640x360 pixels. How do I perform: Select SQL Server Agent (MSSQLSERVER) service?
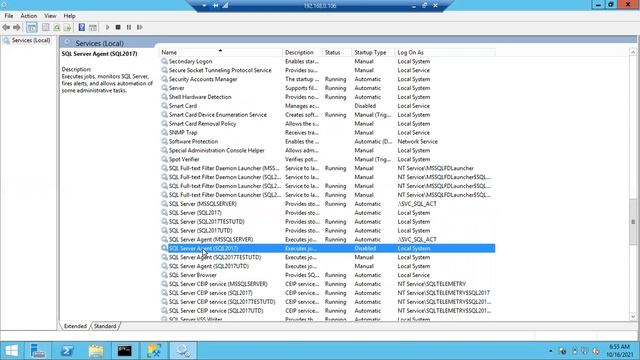click(x=211, y=240)
